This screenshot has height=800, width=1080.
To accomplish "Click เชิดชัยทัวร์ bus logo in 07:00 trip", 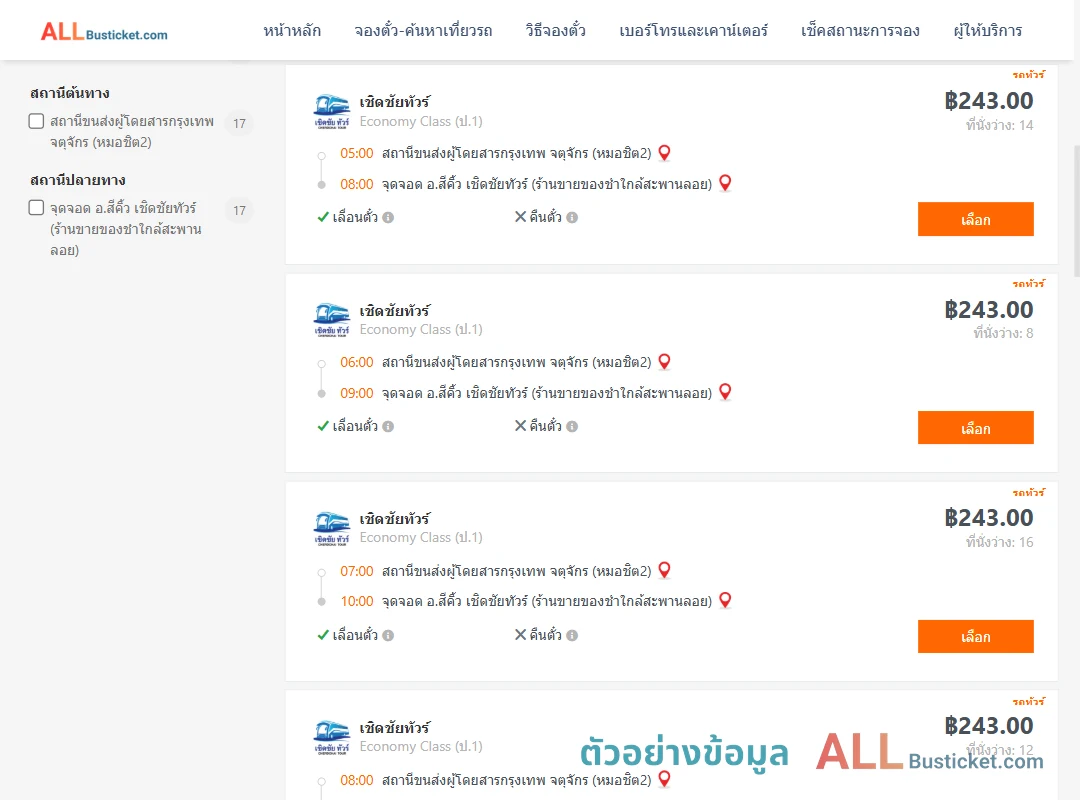I will 331,529.
